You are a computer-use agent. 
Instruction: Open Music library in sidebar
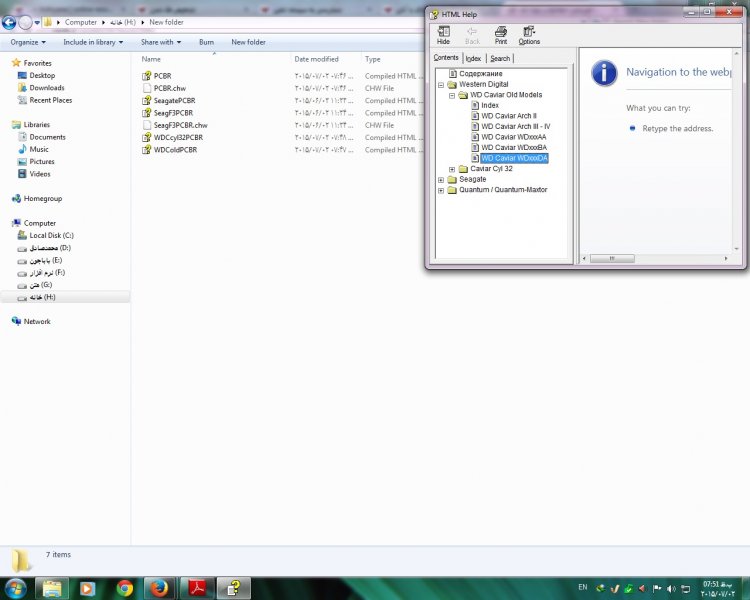[39, 149]
